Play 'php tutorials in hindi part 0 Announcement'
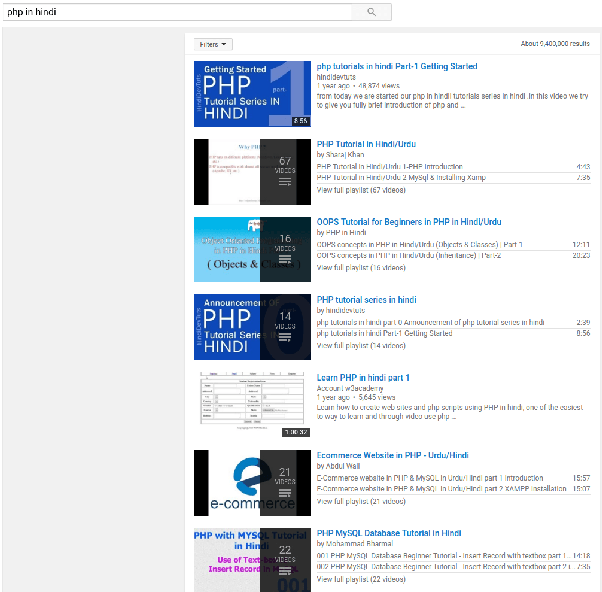 (x=430, y=322)
